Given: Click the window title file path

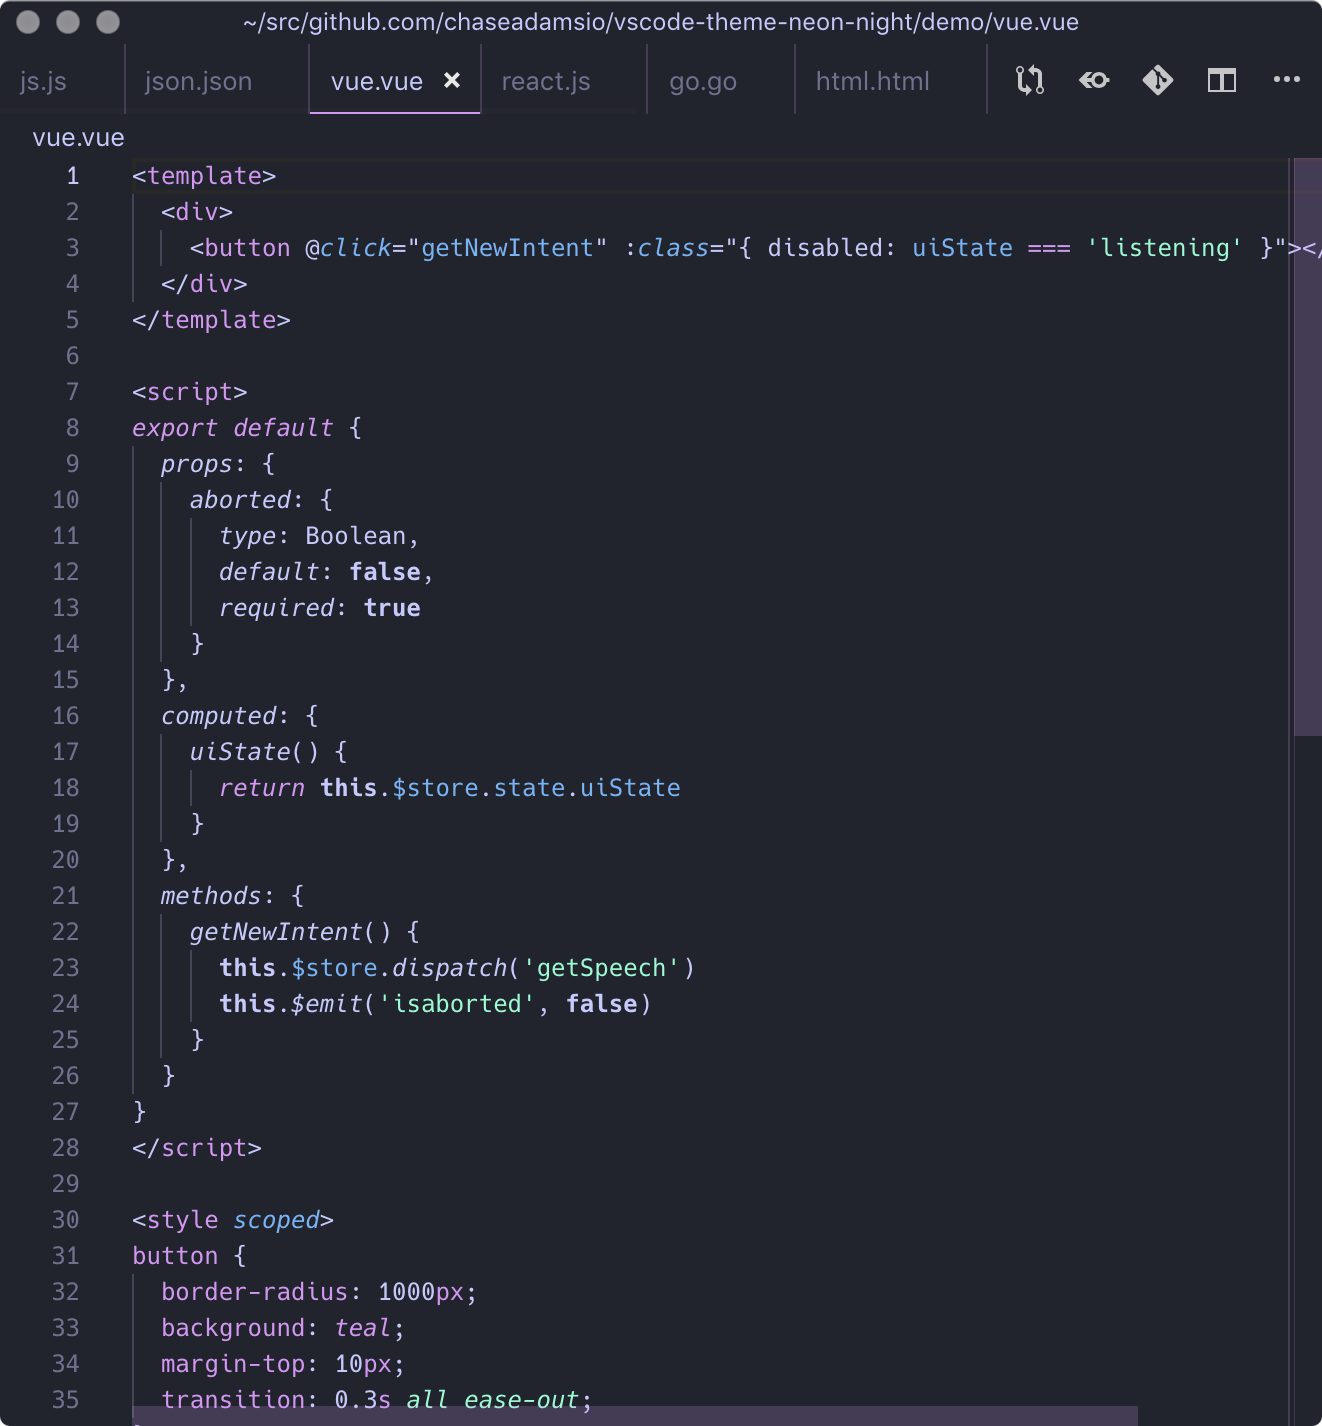Looking at the screenshot, I should click(x=661, y=22).
